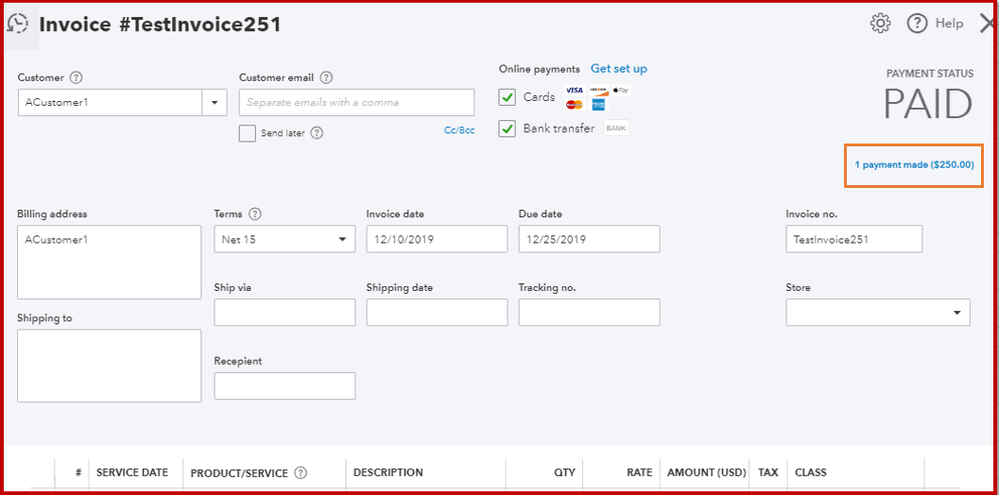
Task: Click the Customer email input field
Action: pyautogui.click(x=357, y=103)
